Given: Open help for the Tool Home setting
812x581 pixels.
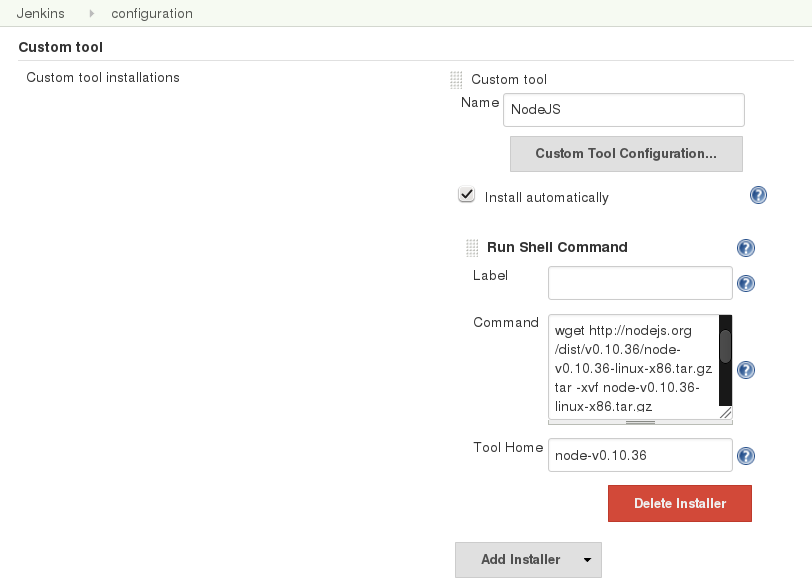Looking at the screenshot, I should [x=745, y=454].
